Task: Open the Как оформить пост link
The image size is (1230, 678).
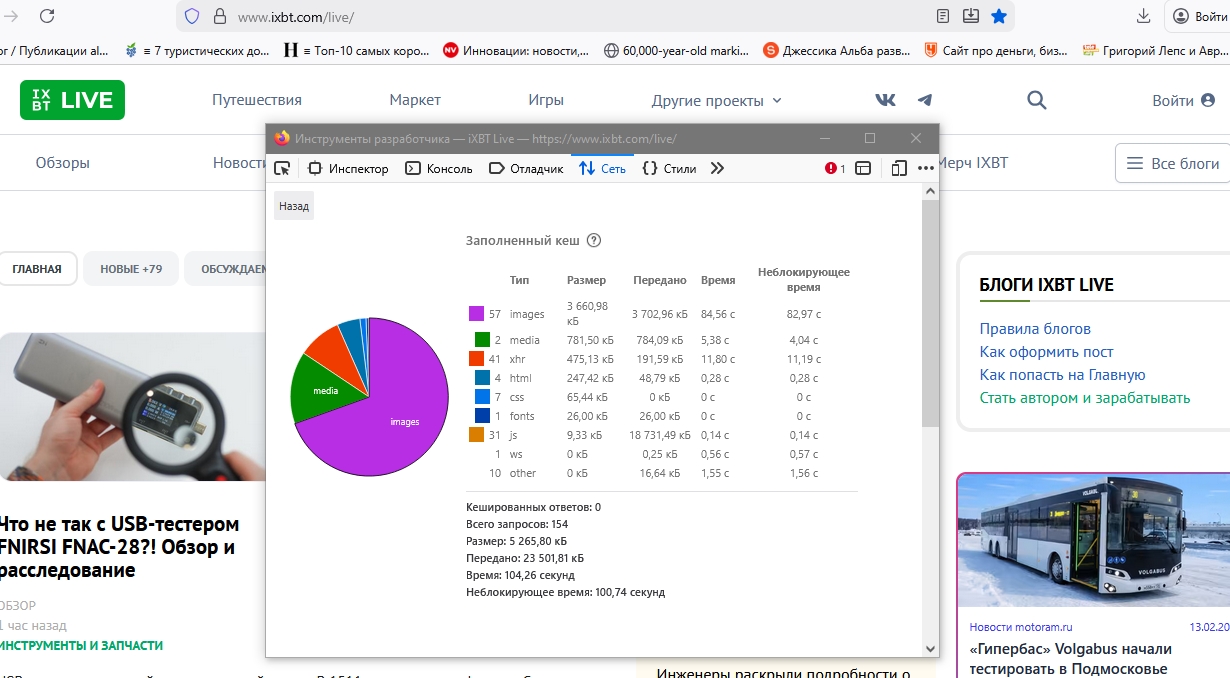Action: [1046, 352]
